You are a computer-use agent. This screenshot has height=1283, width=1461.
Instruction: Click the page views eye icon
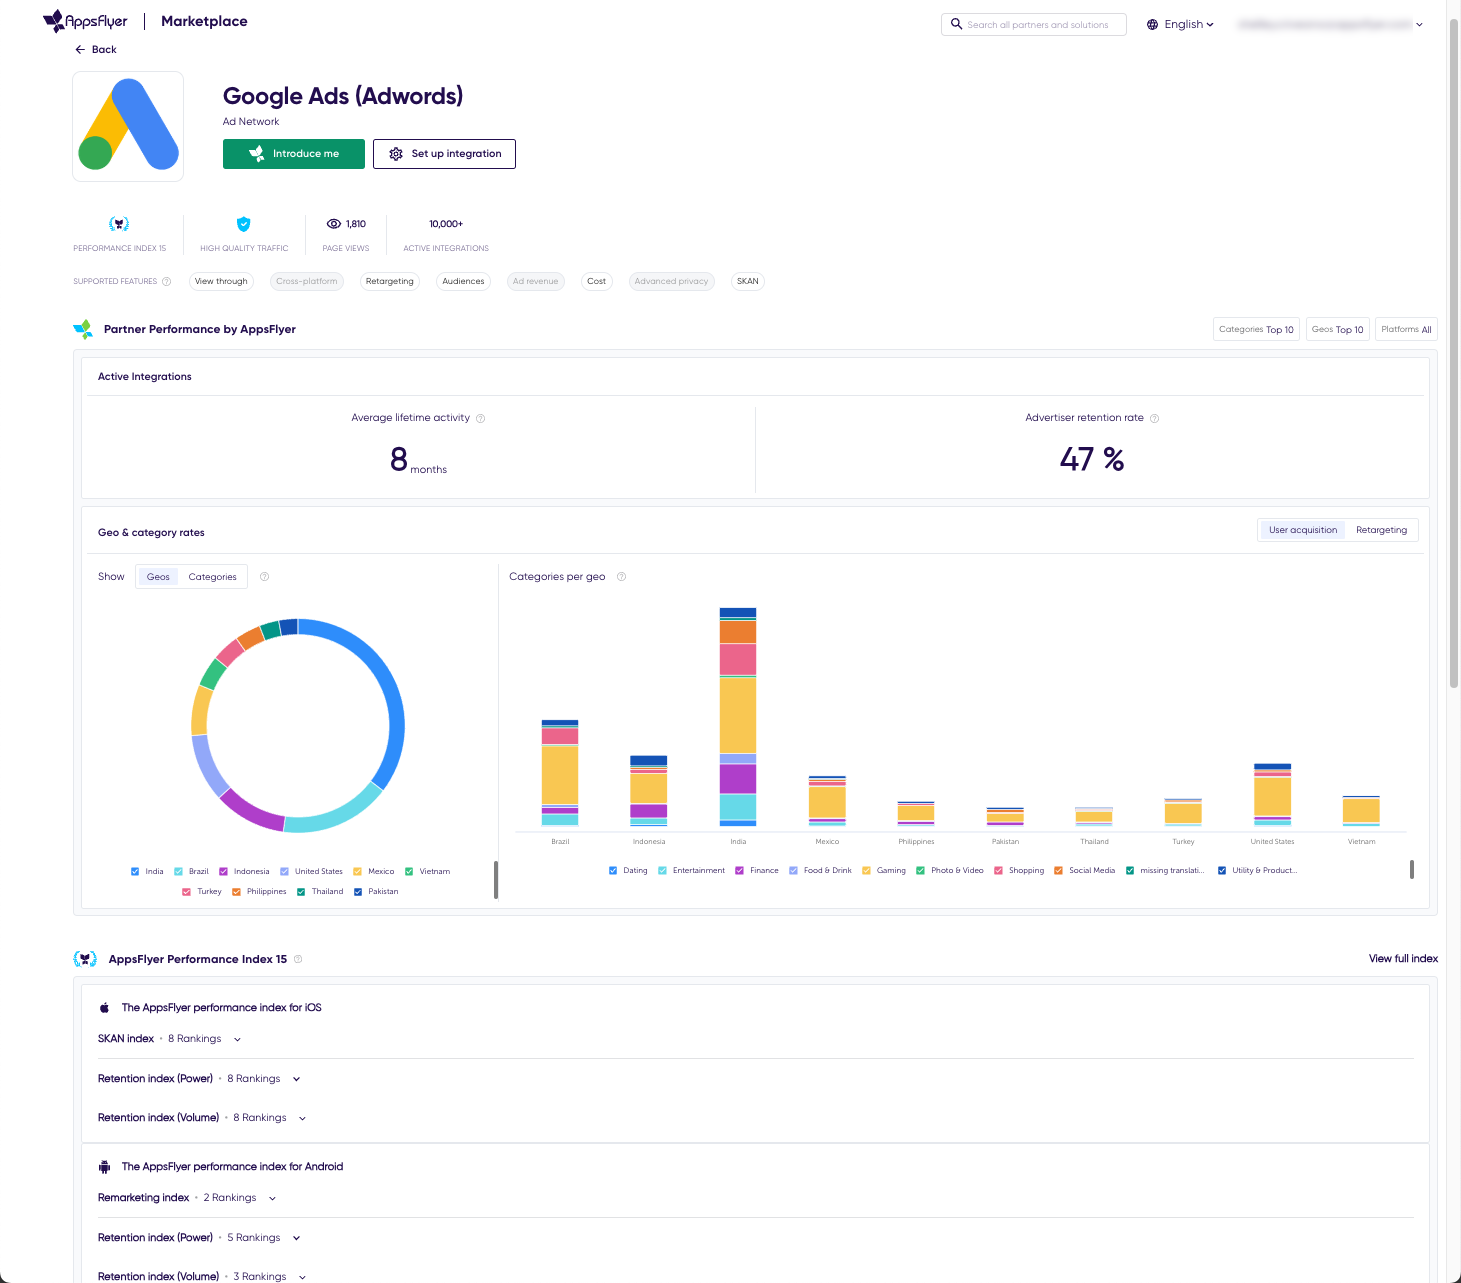[x=334, y=224]
